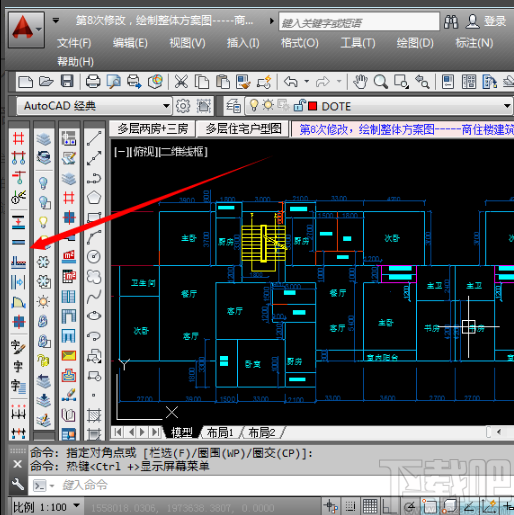
Task: Save drawing with the floppy disk icon
Action: 67,82
